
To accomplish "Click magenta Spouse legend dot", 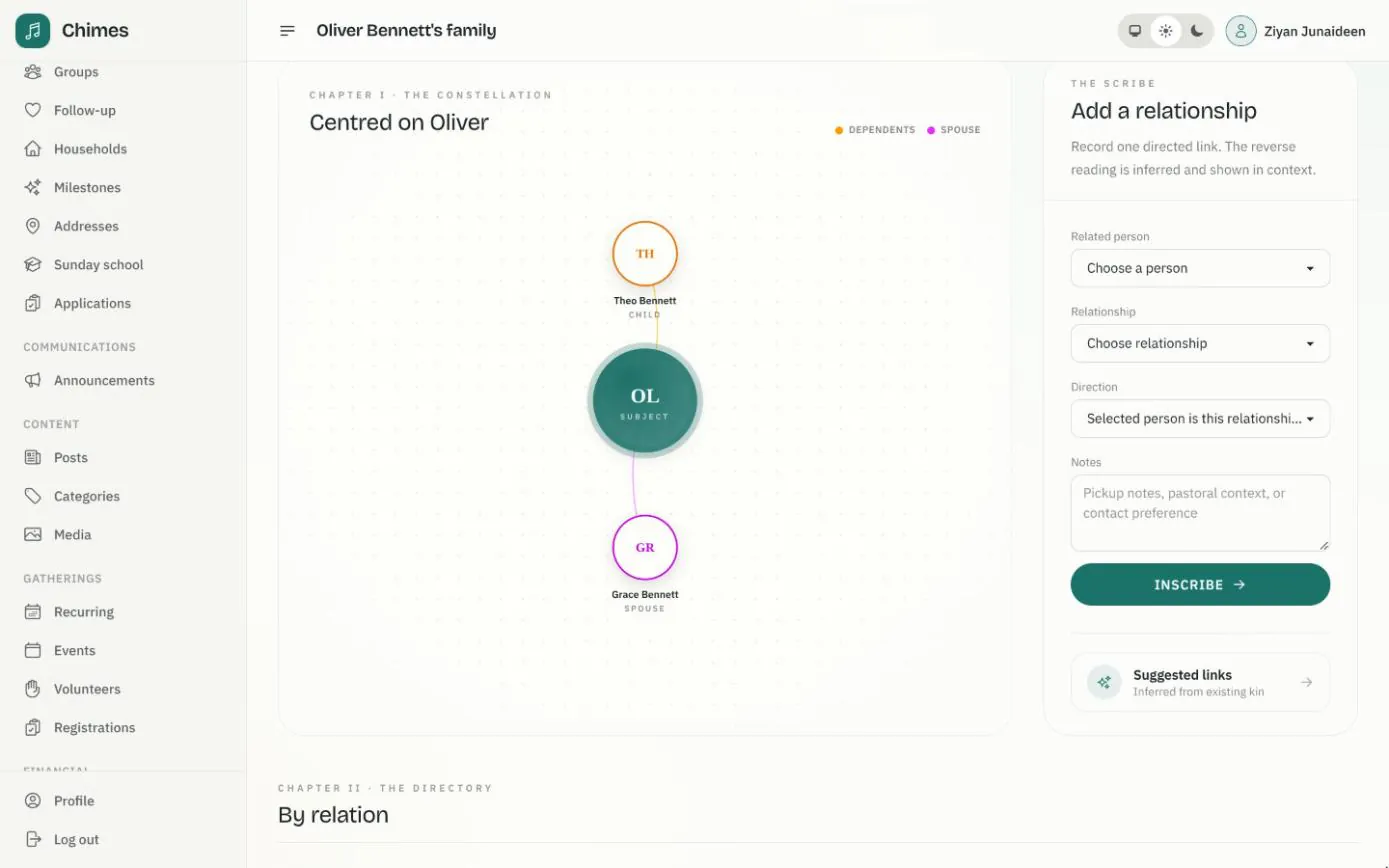I will (x=931, y=130).
